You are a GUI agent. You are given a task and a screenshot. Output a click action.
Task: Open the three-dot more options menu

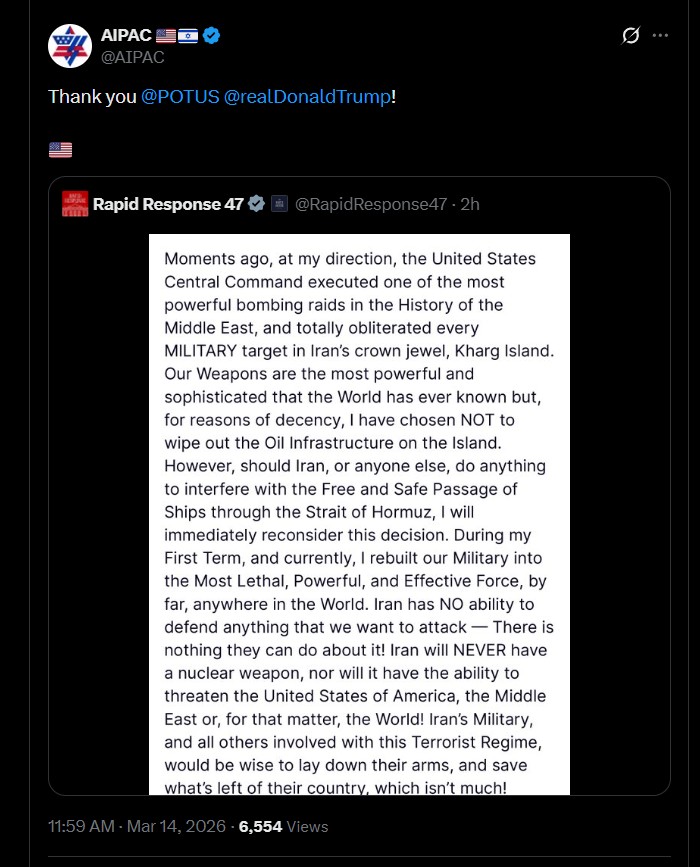[x=660, y=35]
